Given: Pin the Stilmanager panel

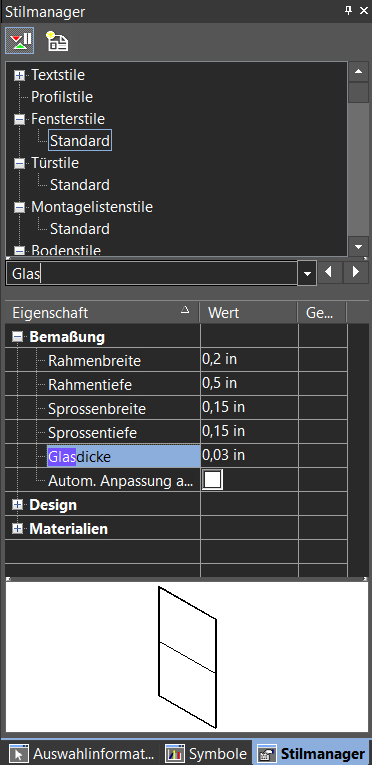Looking at the screenshot, I should click(348, 11).
